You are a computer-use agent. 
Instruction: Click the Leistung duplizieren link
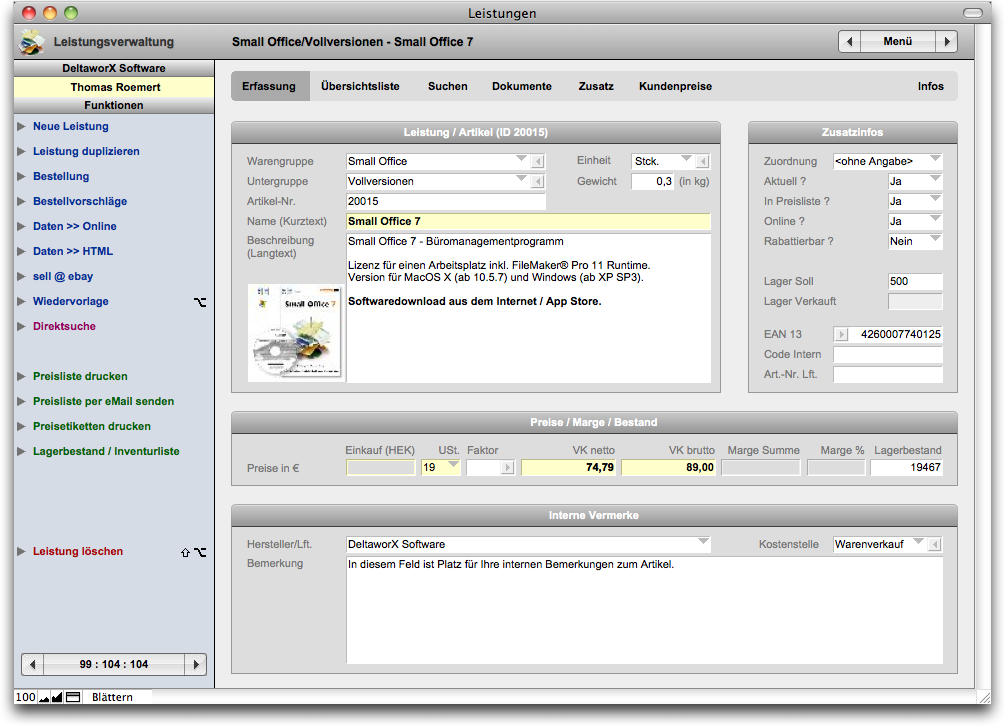[87, 151]
